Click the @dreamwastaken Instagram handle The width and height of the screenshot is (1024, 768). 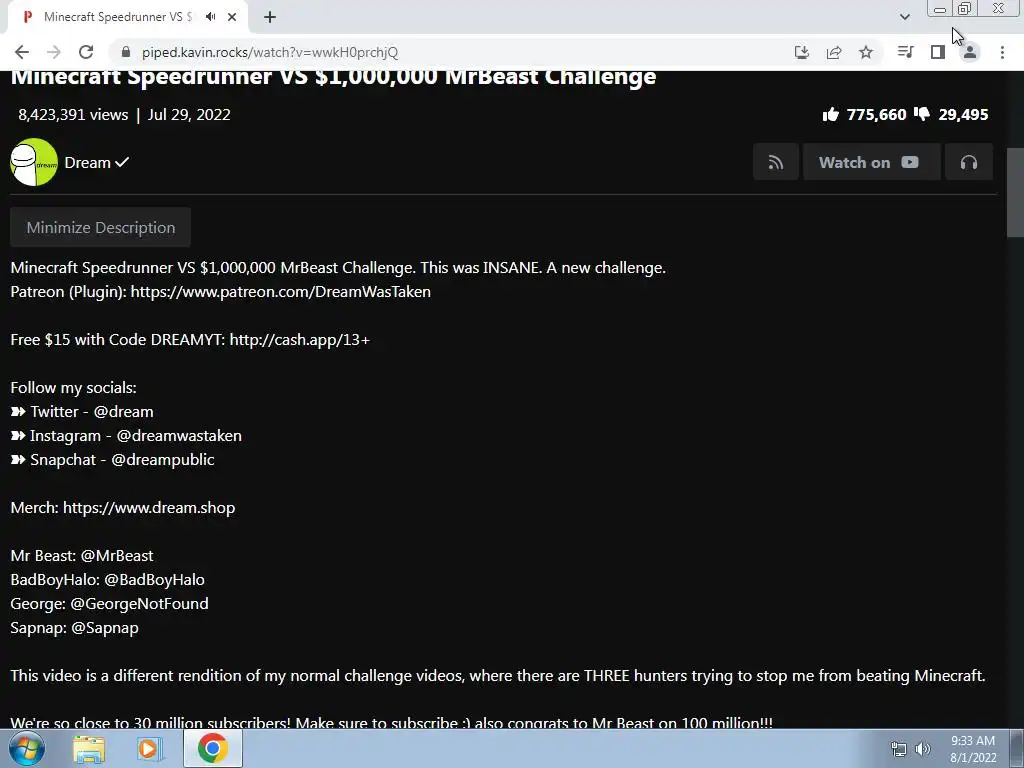179,436
